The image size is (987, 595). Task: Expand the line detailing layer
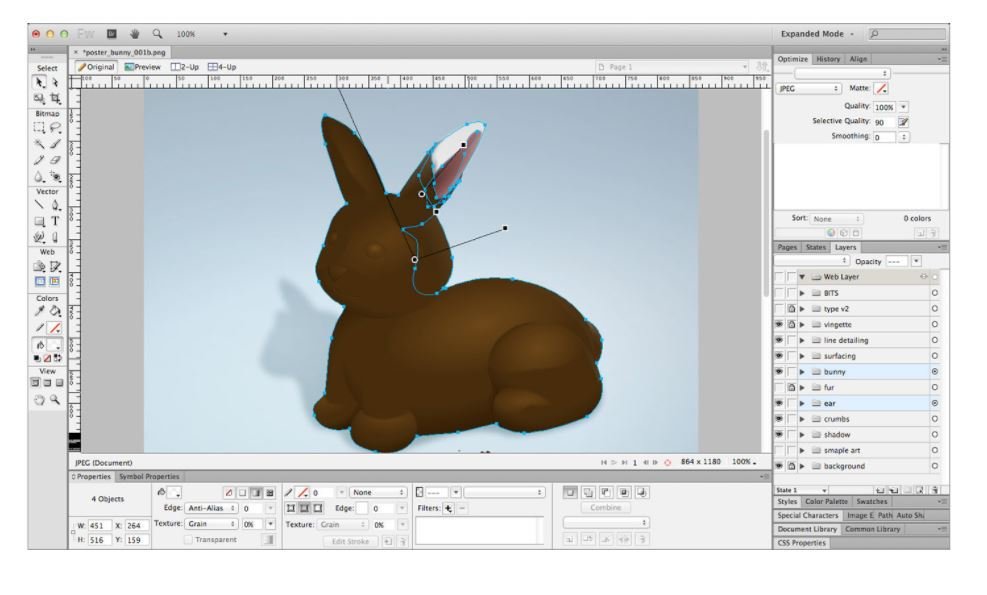802,340
